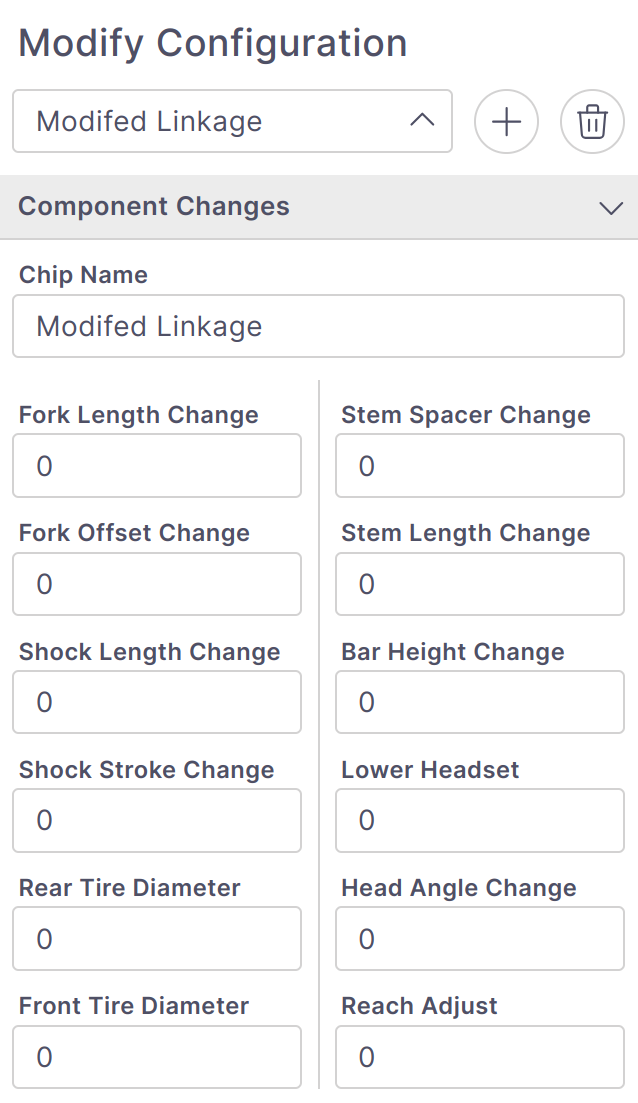This screenshot has width=638, height=1103.
Task: Select the Fork Length Change input
Action: point(157,466)
